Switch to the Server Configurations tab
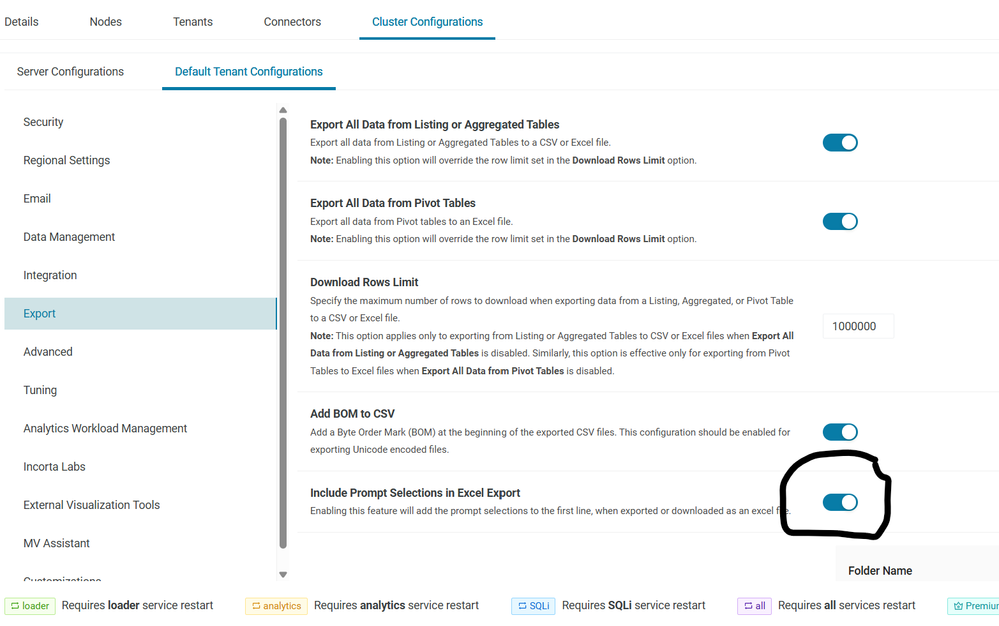 click(x=70, y=72)
